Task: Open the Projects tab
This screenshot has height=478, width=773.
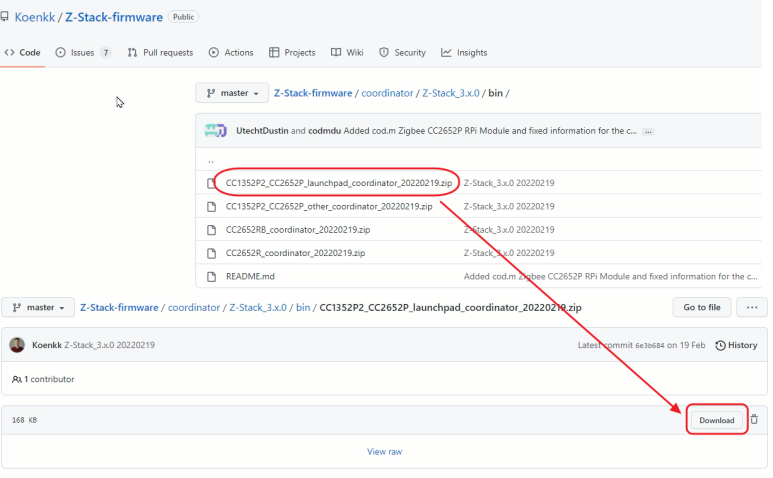Action: [292, 53]
